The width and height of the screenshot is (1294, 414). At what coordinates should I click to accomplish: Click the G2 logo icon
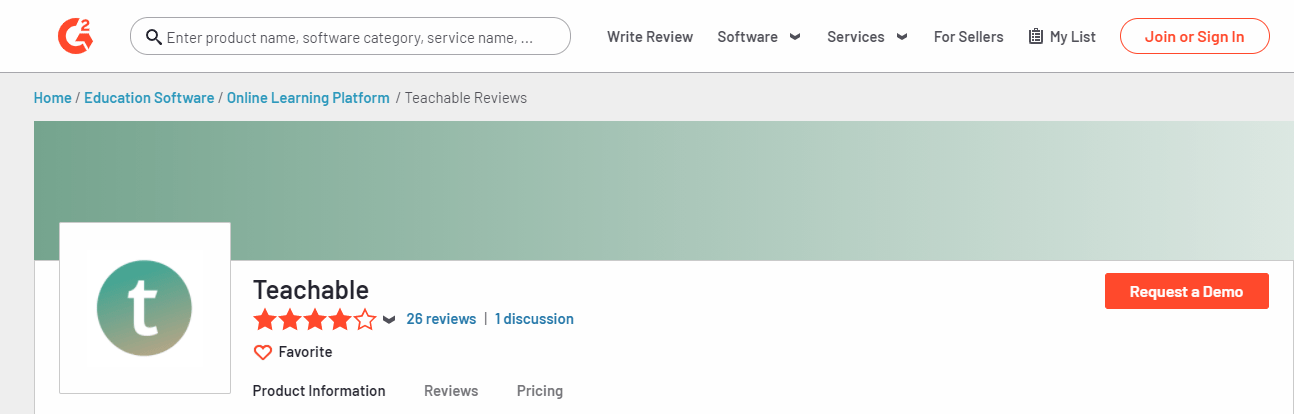click(x=75, y=36)
